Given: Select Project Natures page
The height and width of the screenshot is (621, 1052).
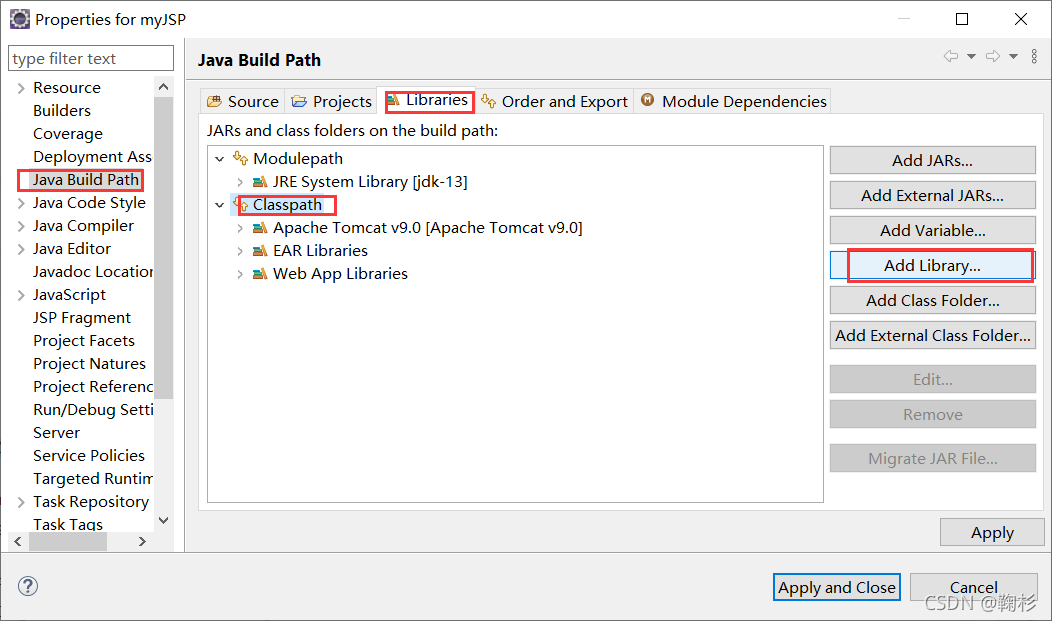Looking at the screenshot, I should pos(89,363).
